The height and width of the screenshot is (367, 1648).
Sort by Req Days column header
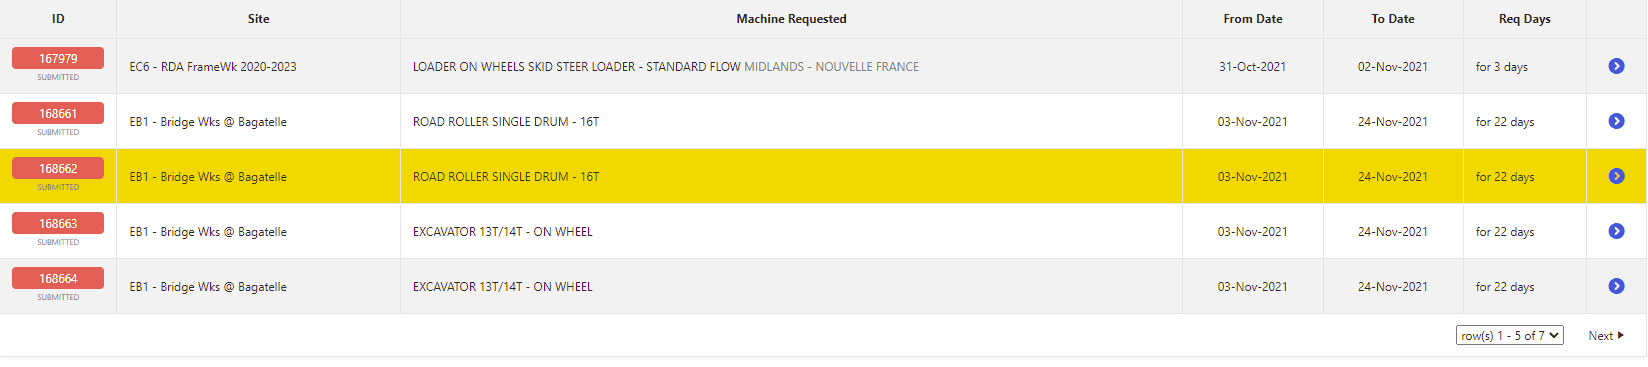pos(1525,19)
